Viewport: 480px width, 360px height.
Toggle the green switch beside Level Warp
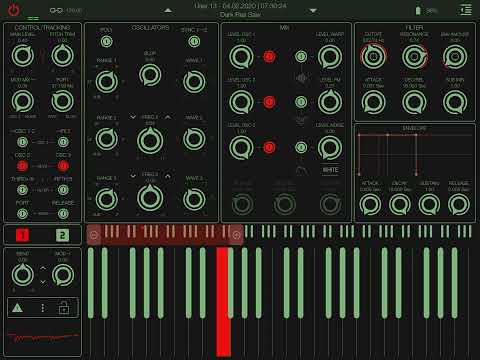pos(301,57)
